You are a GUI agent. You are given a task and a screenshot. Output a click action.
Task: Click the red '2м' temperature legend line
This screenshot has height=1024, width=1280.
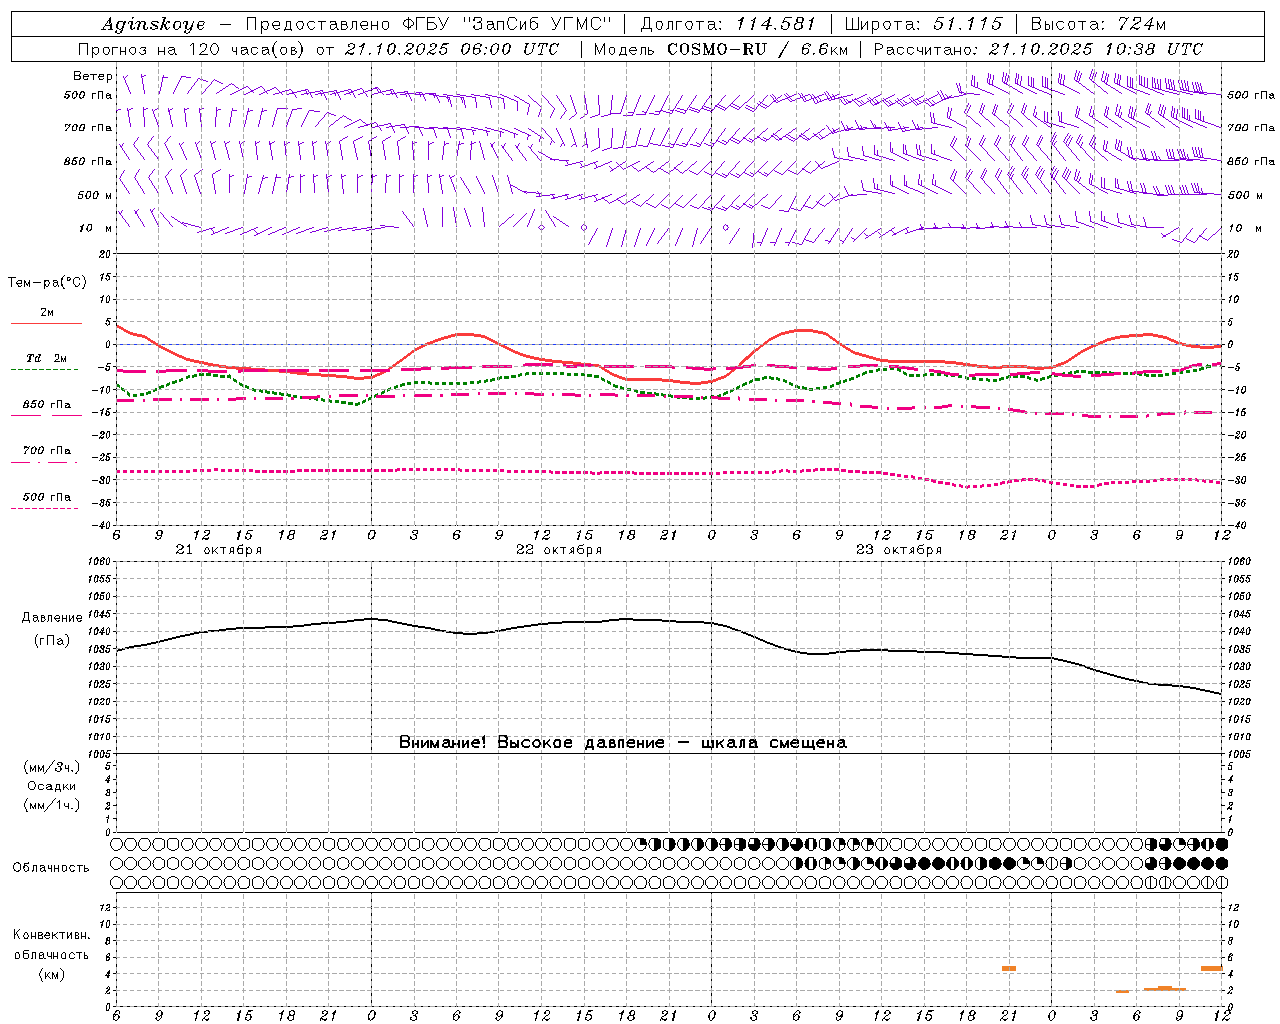(x=46, y=323)
